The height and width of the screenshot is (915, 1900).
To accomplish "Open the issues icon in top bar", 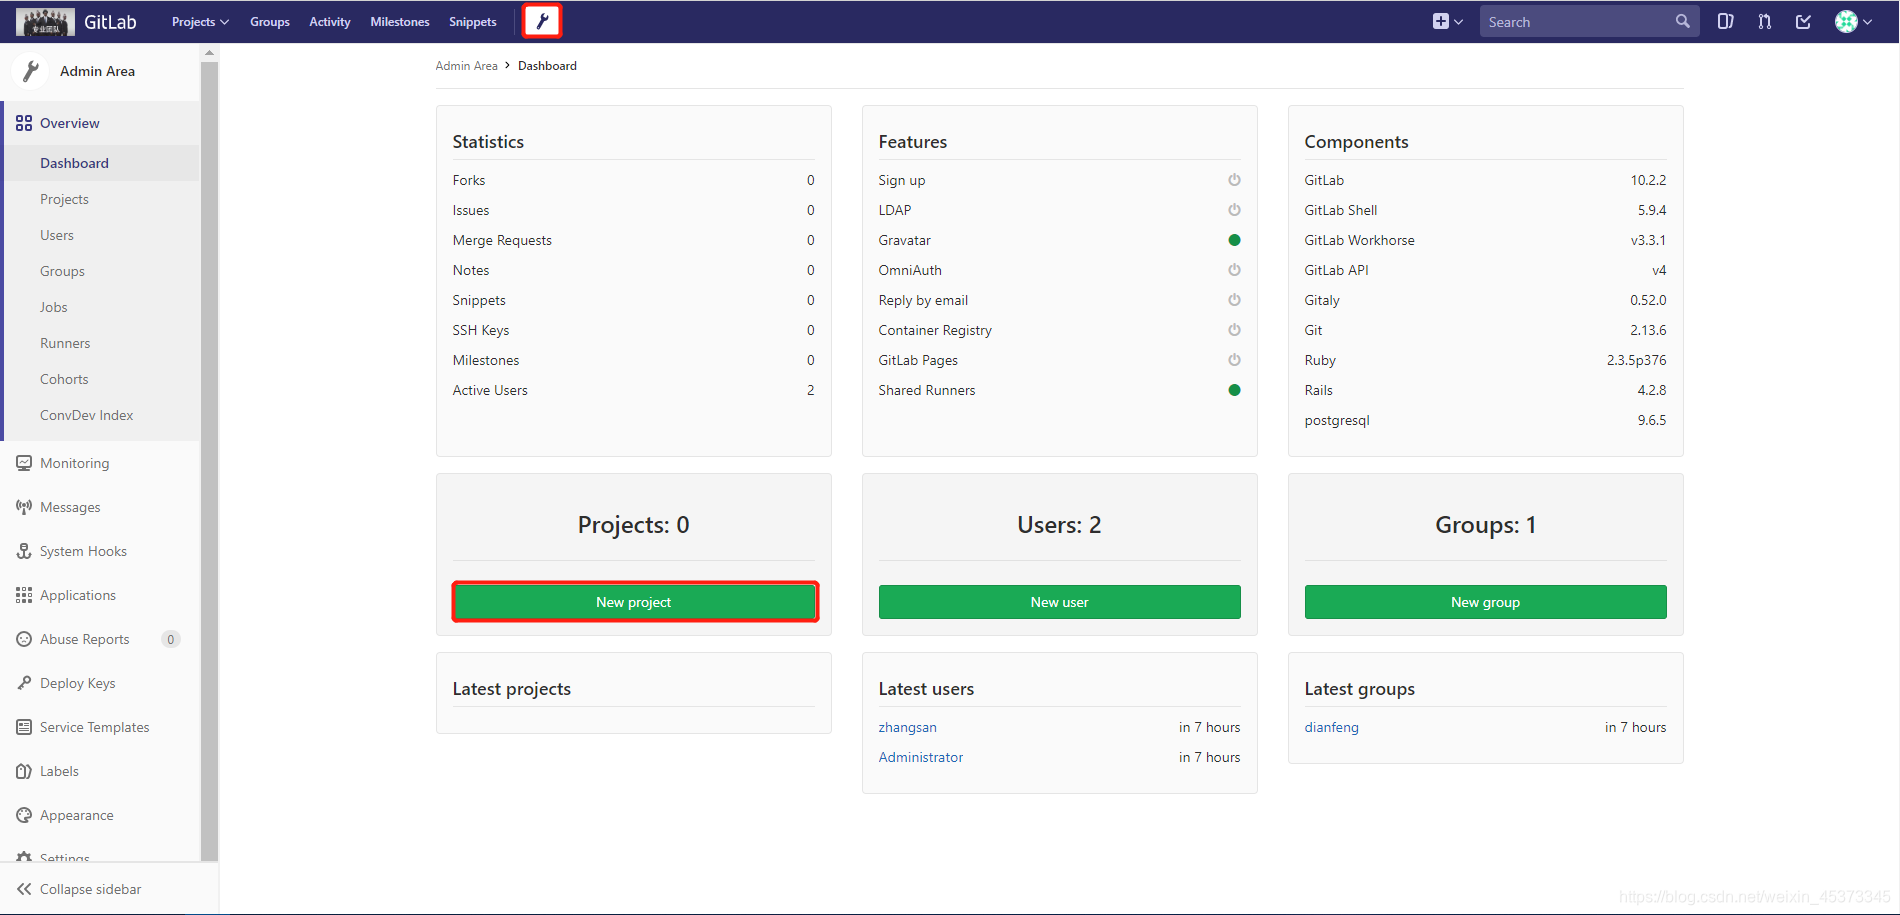I will pos(1725,21).
